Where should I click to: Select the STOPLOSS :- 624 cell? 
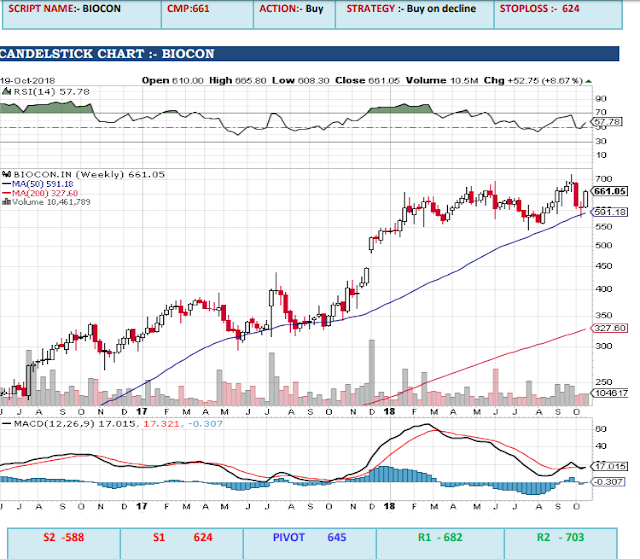pos(558,15)
